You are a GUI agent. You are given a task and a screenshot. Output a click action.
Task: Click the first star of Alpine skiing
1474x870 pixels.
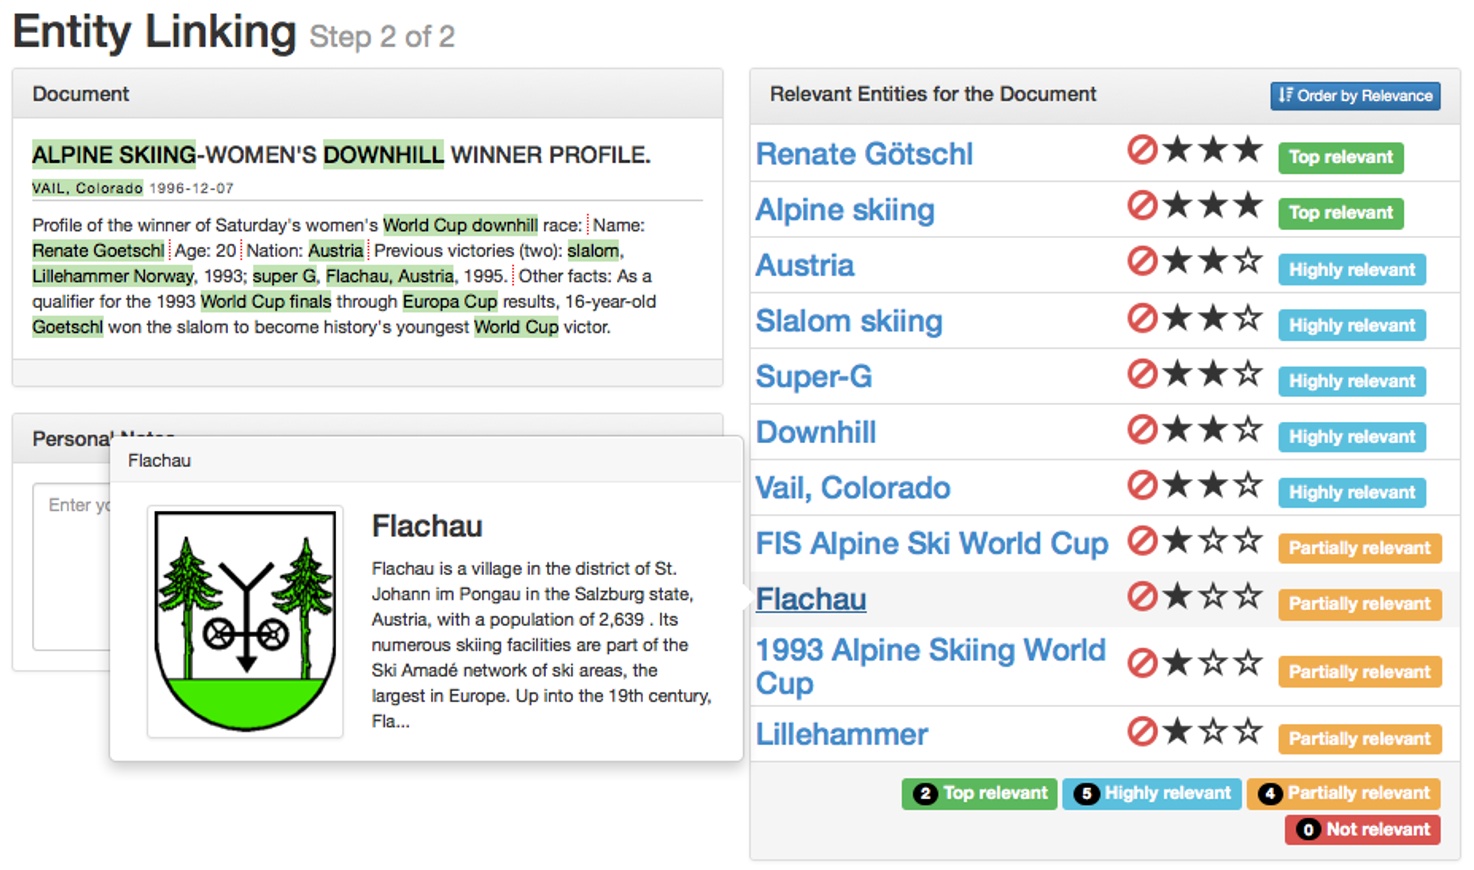pos(1176,206)
